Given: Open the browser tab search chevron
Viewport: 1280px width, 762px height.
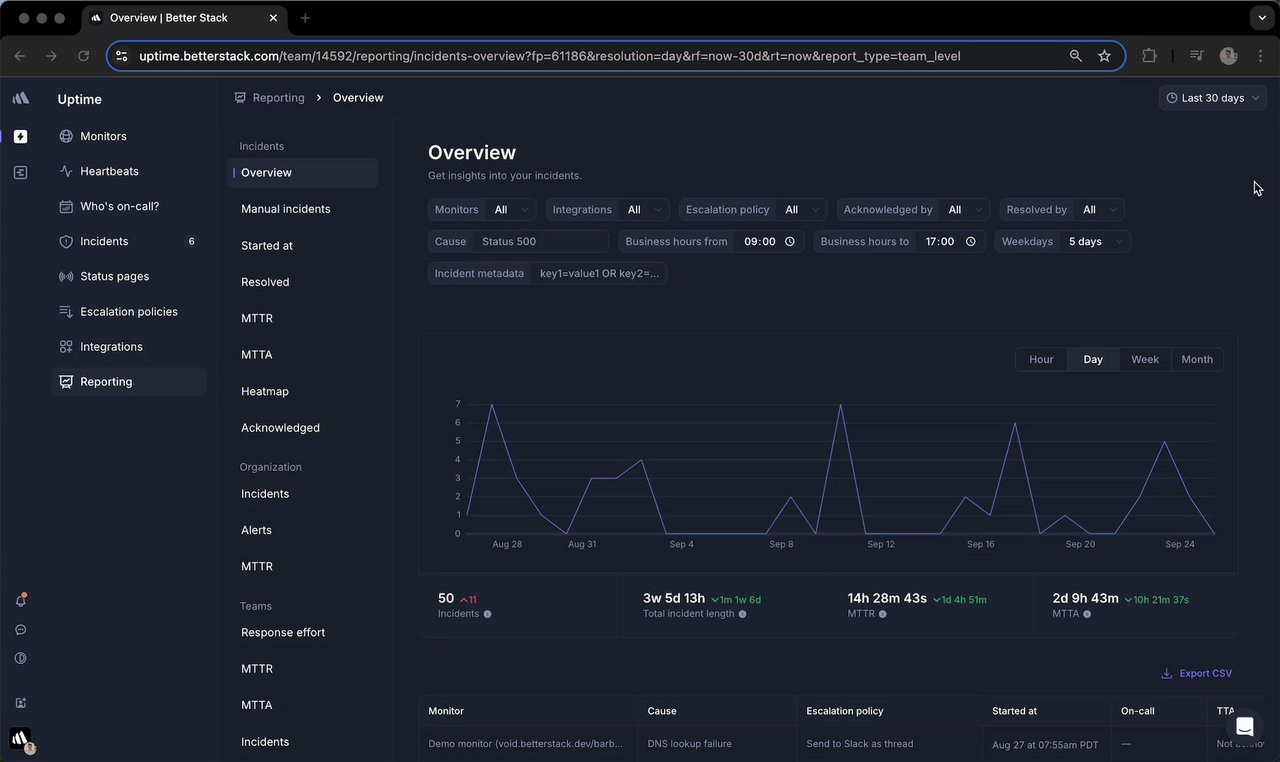Looking at the screenshot, I should point(1260,18).
